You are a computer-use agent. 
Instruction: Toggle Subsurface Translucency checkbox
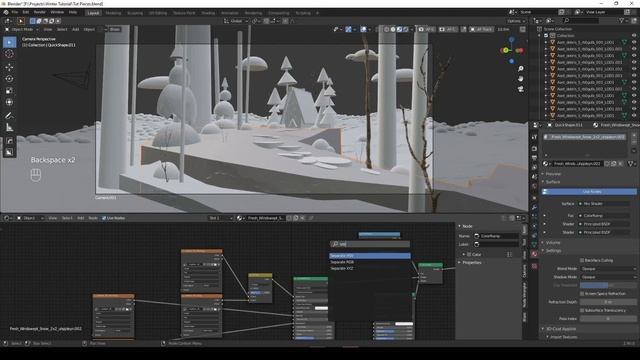click(582, 310)
